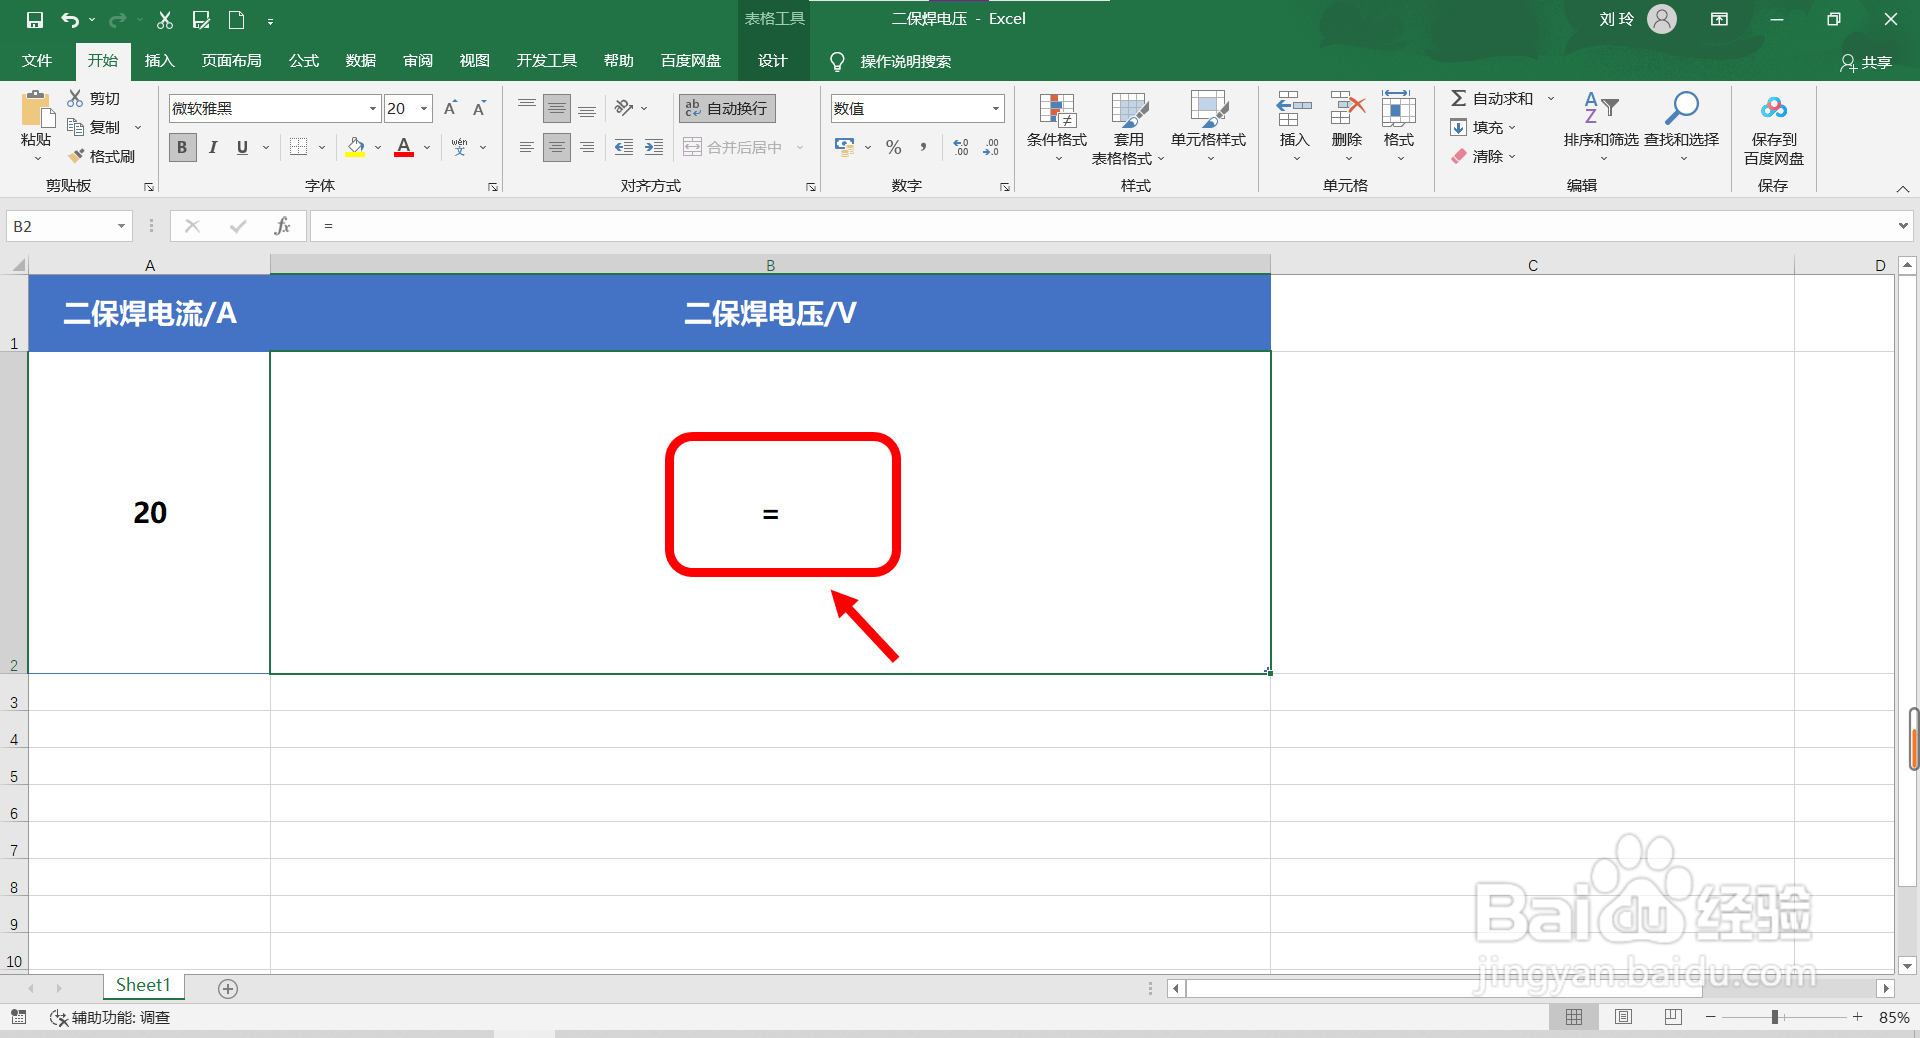Increase indent in alignment group

point(654,147)
